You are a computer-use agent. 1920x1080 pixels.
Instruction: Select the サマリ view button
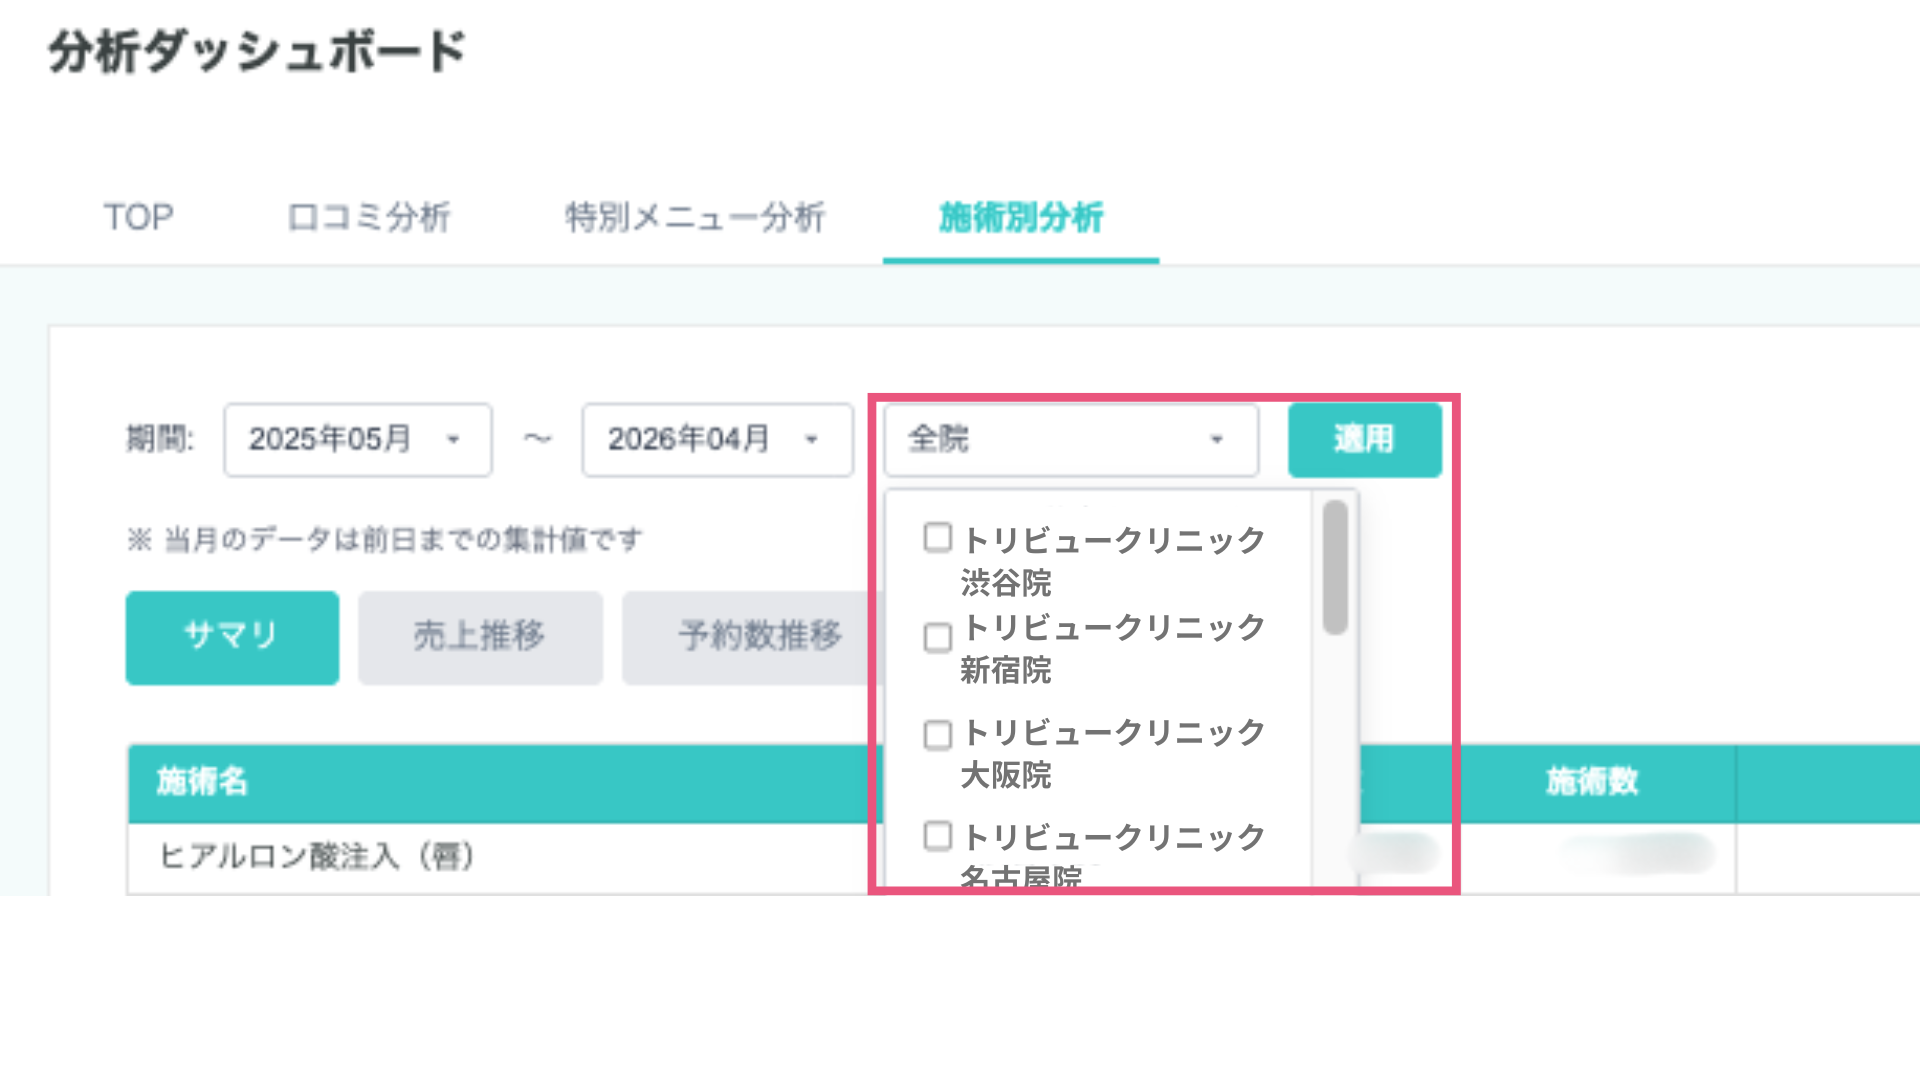tap(232, 637)
